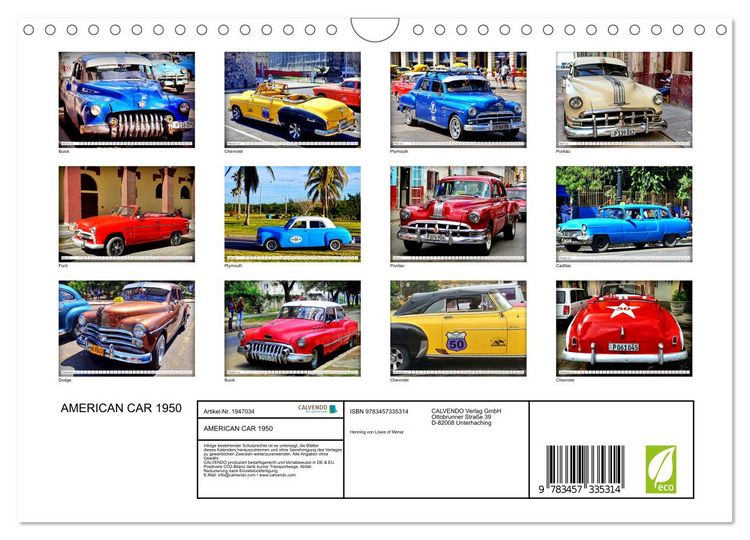Click 'AMERICAN CAR 1950' inside the info box
This screenshot has width=750, height=540.
(x=238, y=429)
